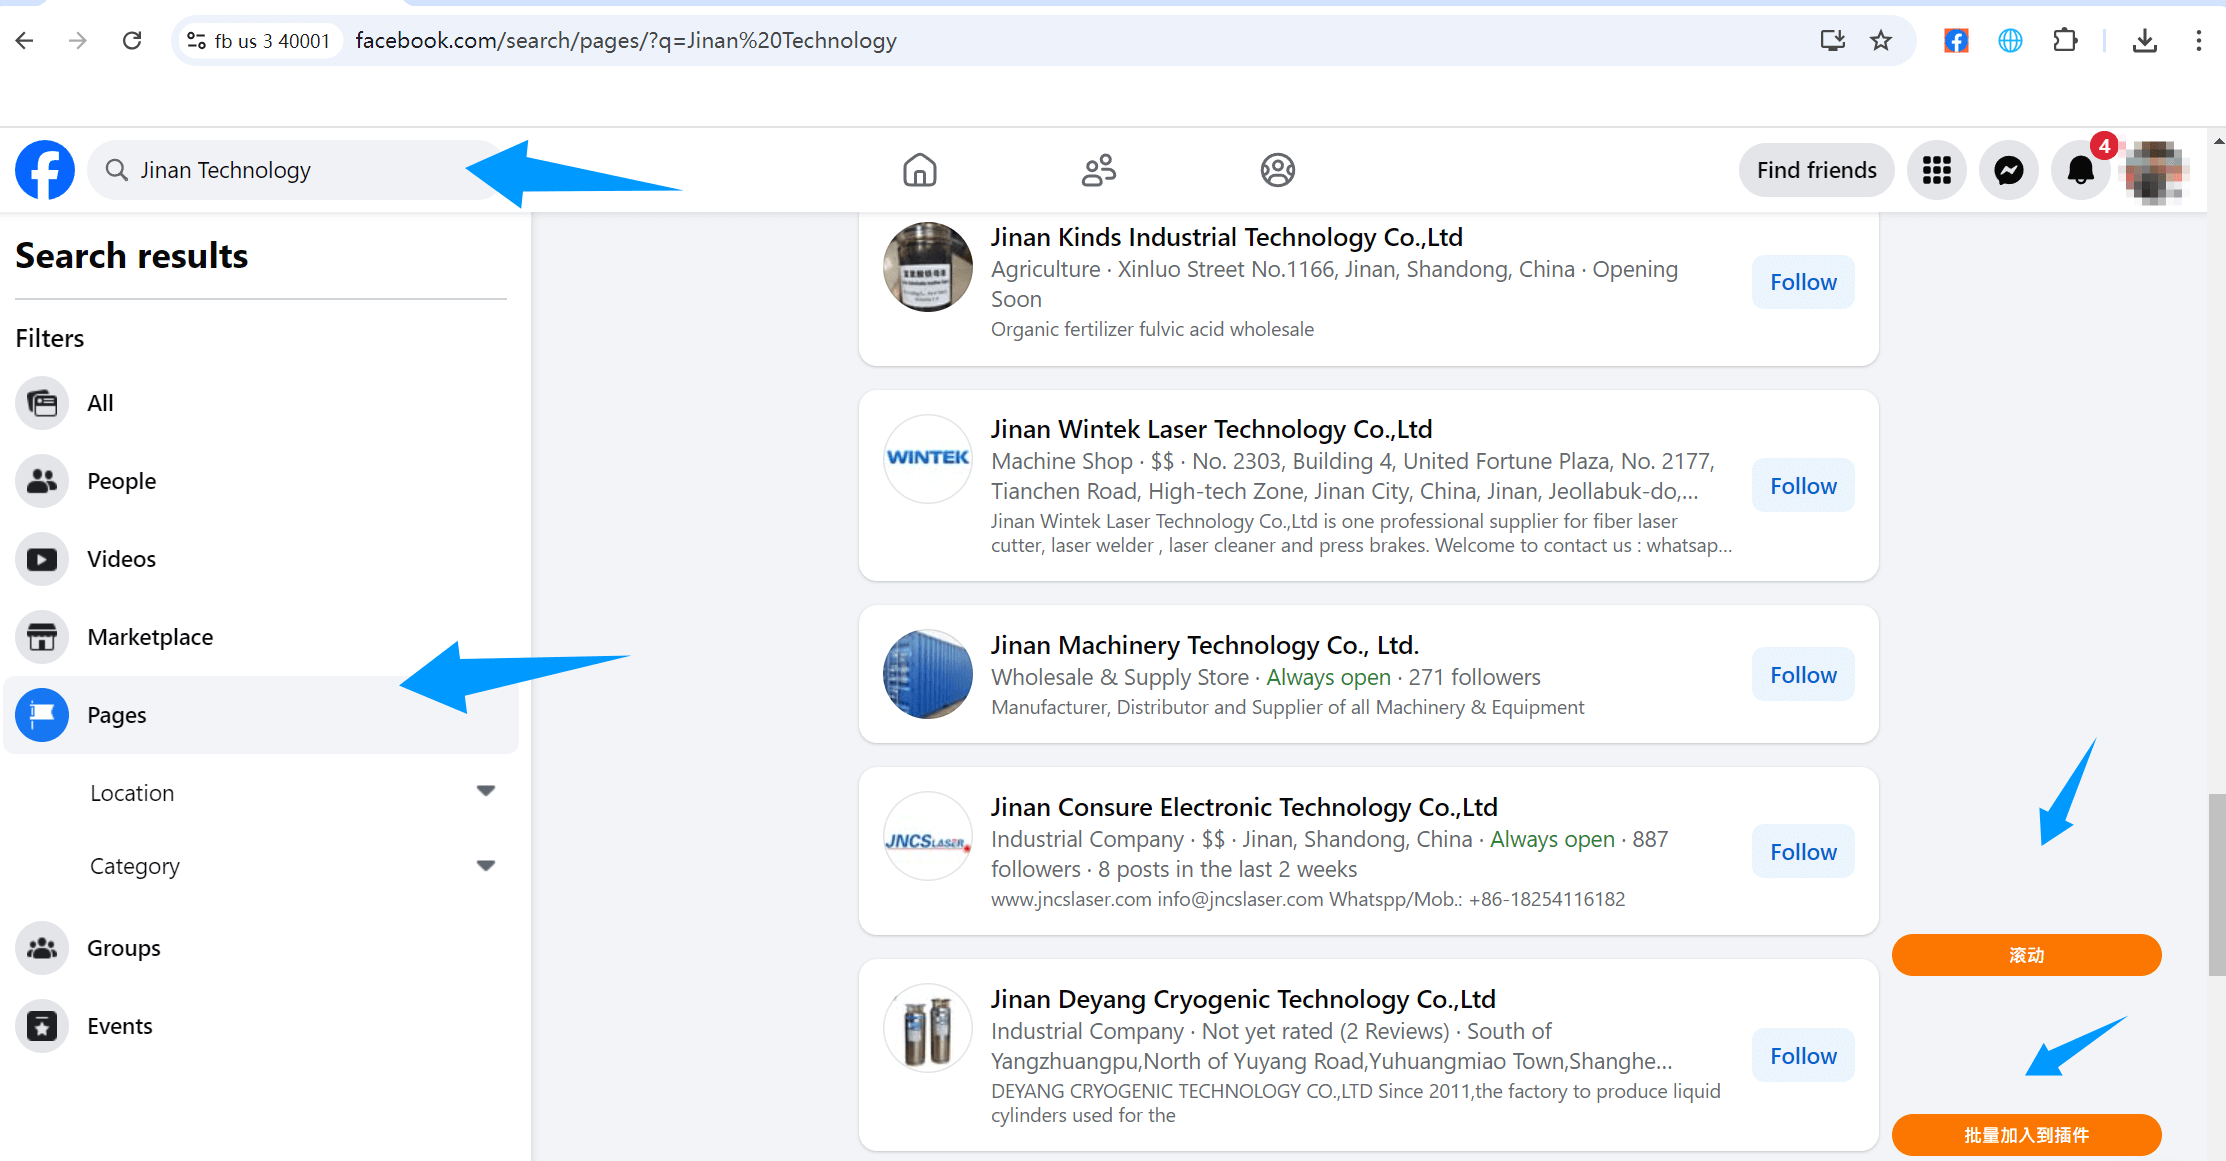The height and width of the screenshot is (1161, 2226).
Task: Open the Chrome three-dot menu
Action: point(2198,40)
